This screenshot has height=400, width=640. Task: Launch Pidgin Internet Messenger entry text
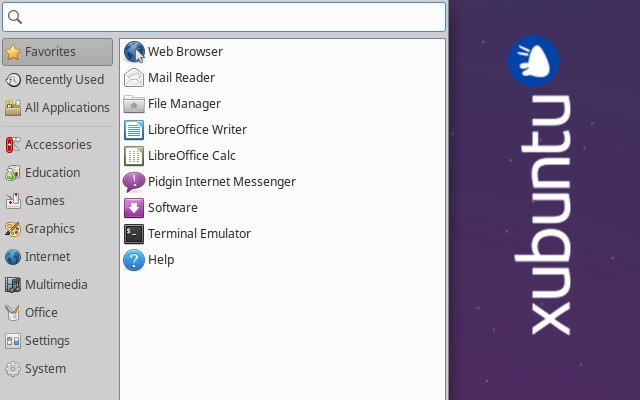222,182
